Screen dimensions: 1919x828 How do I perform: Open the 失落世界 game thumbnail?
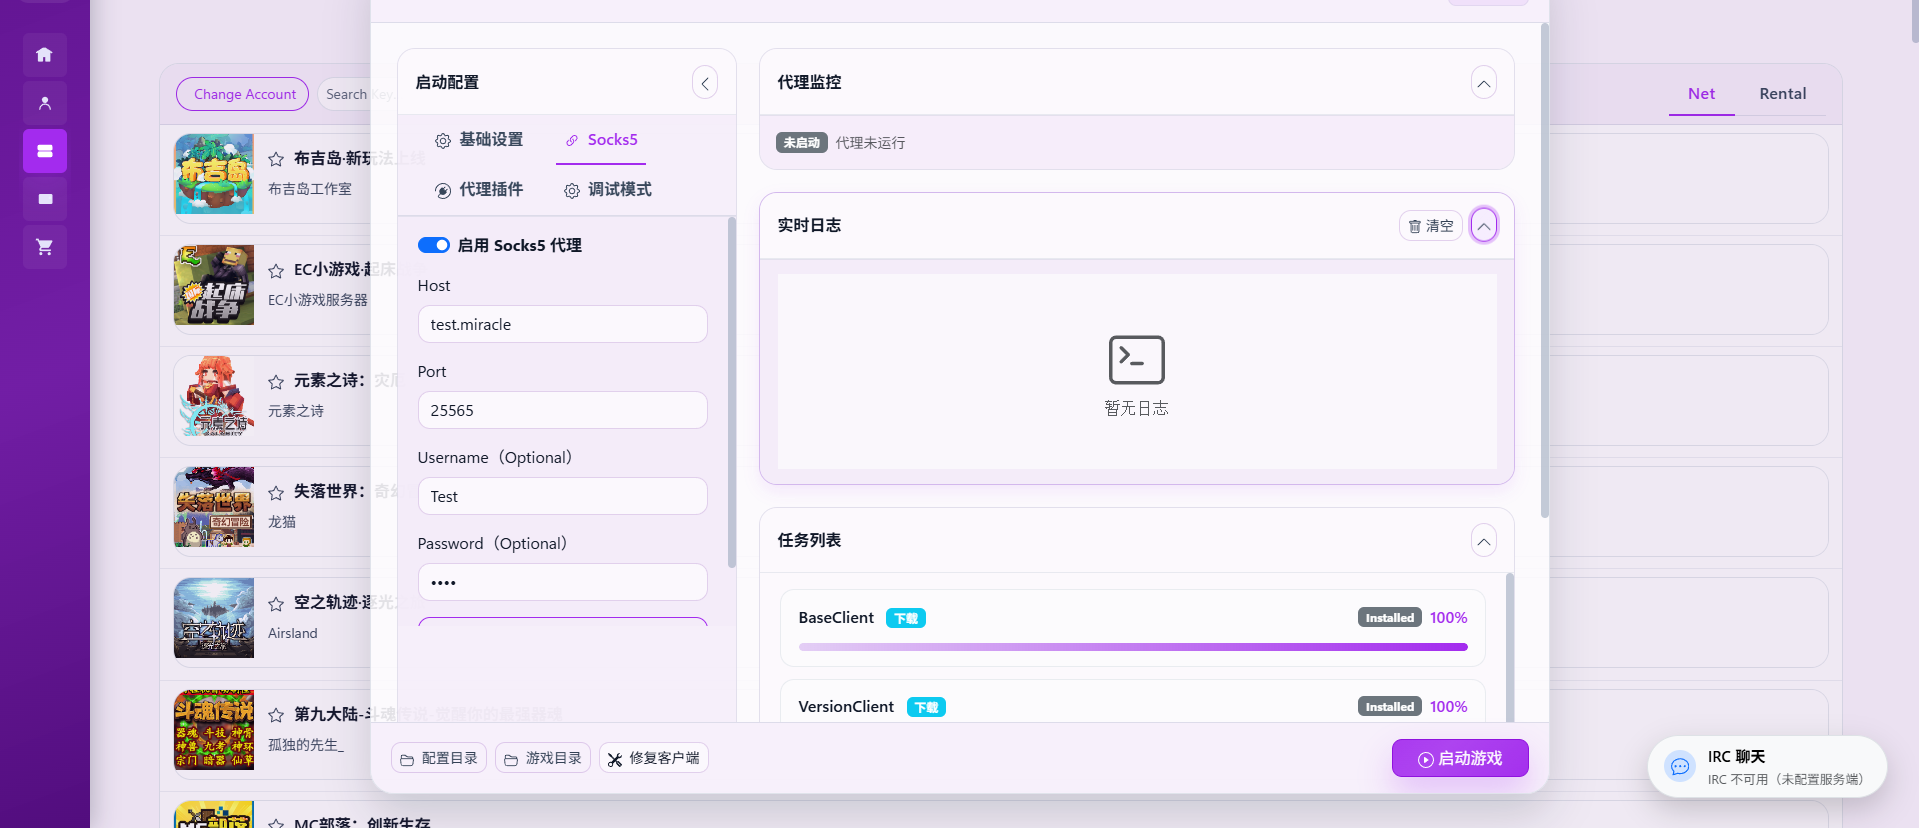click(x=214, y=507)
